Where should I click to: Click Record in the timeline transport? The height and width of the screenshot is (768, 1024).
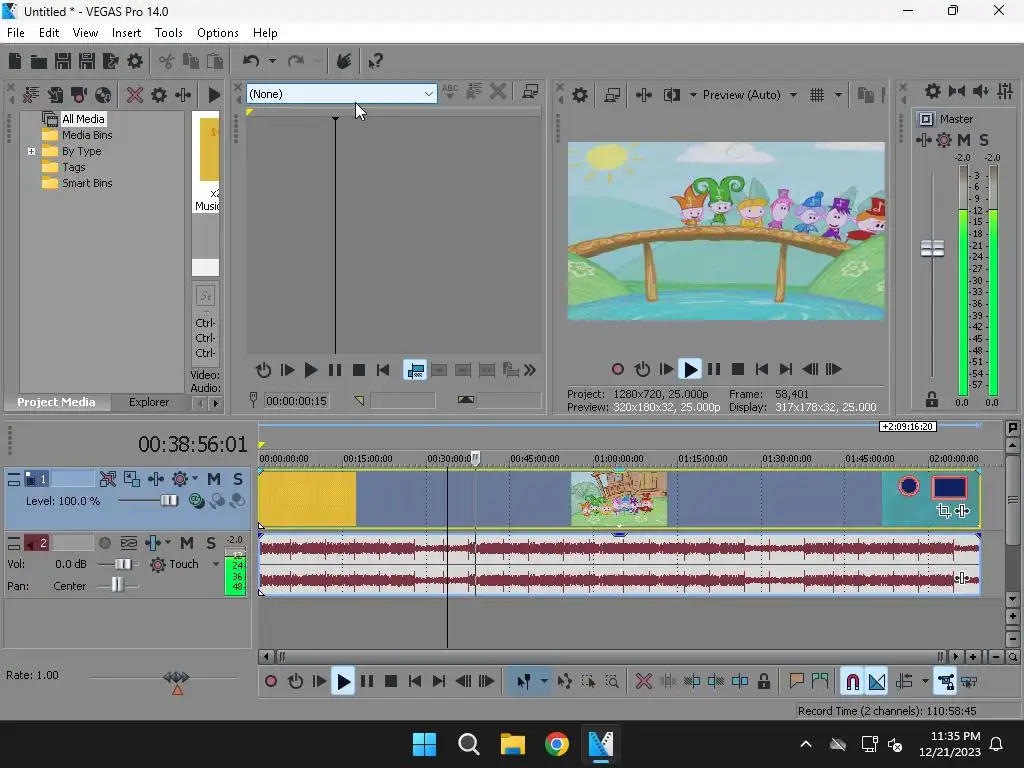pyautogui.click(x=270, y=682)
